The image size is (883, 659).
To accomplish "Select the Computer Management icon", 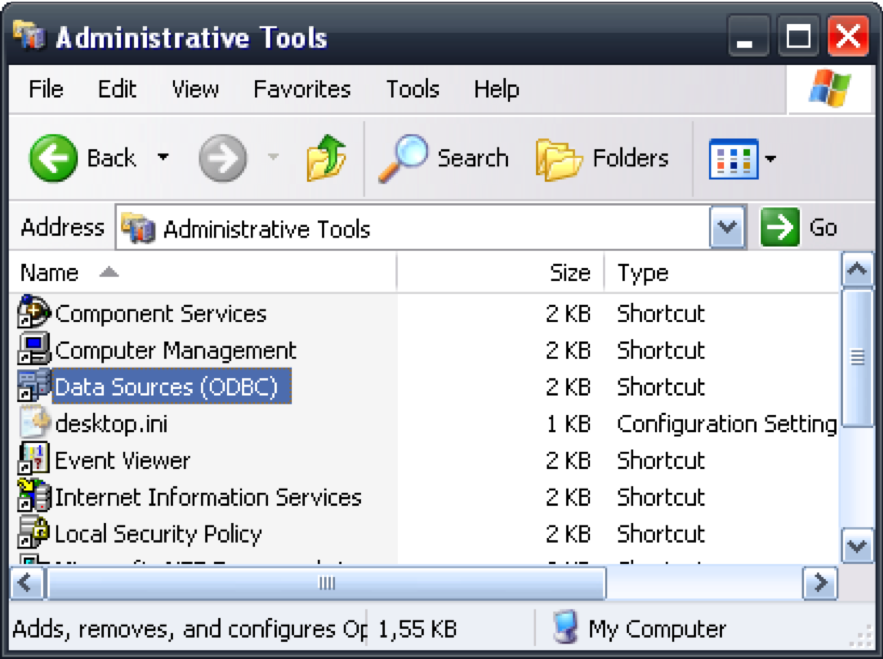I will (x=35, y=350).
